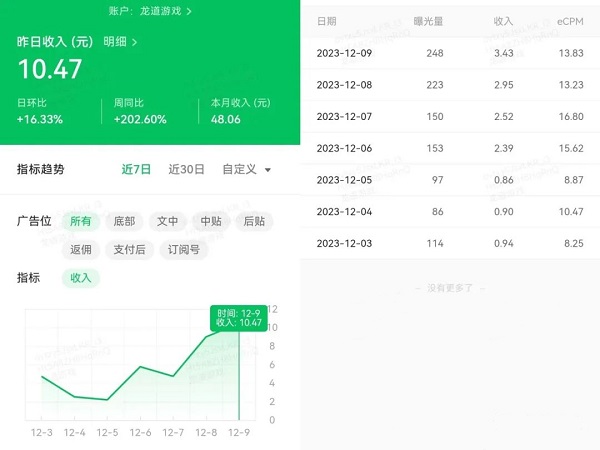600x450 pixels.
Task: Open 明细 details for yesterday's income
Action: click(x=121, y=42)
